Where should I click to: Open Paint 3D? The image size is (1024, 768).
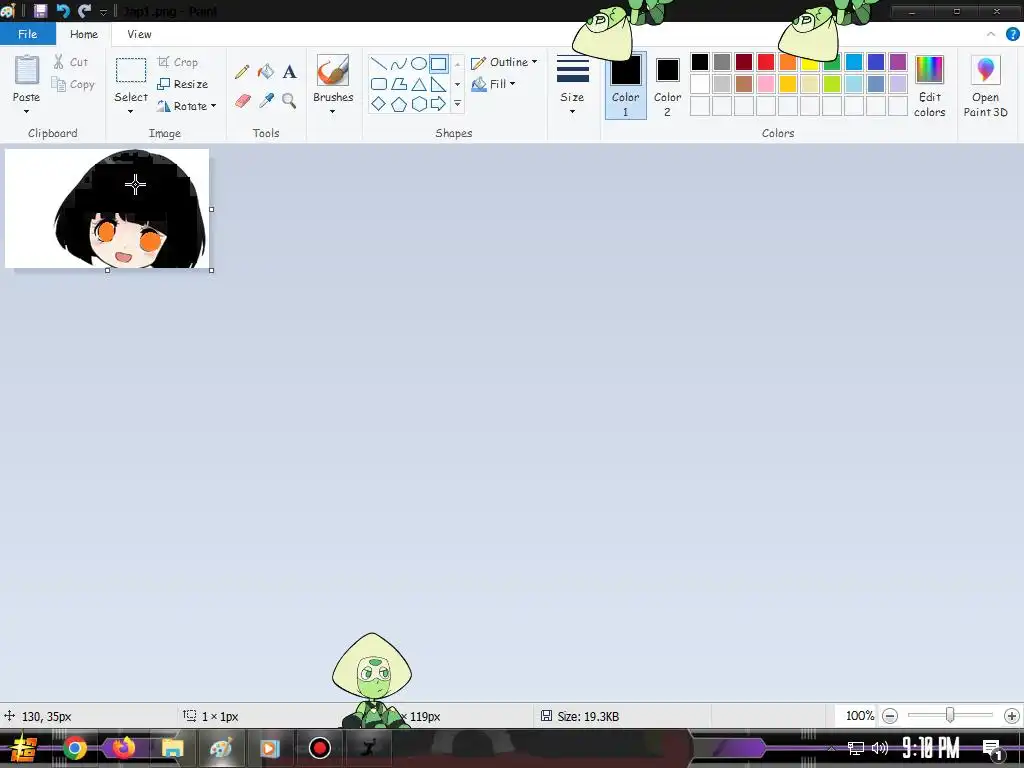pyautogui.click(x=985, y=86)
